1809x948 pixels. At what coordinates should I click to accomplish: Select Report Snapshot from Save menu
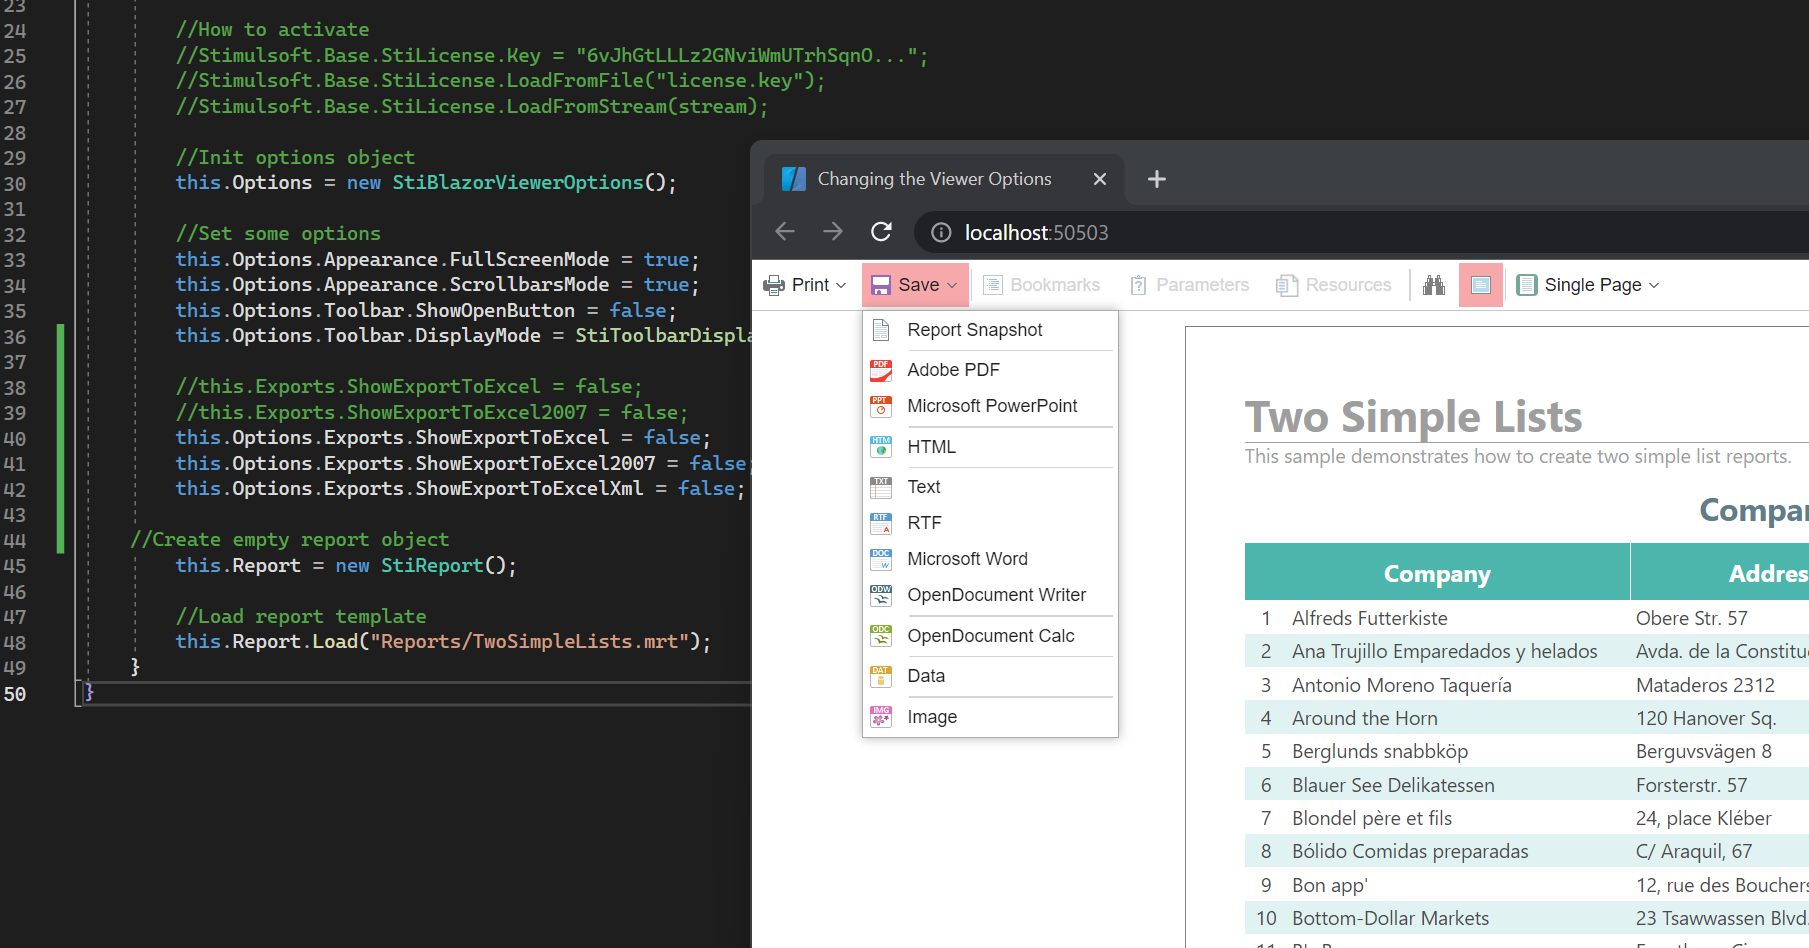(x=990, y=330)
